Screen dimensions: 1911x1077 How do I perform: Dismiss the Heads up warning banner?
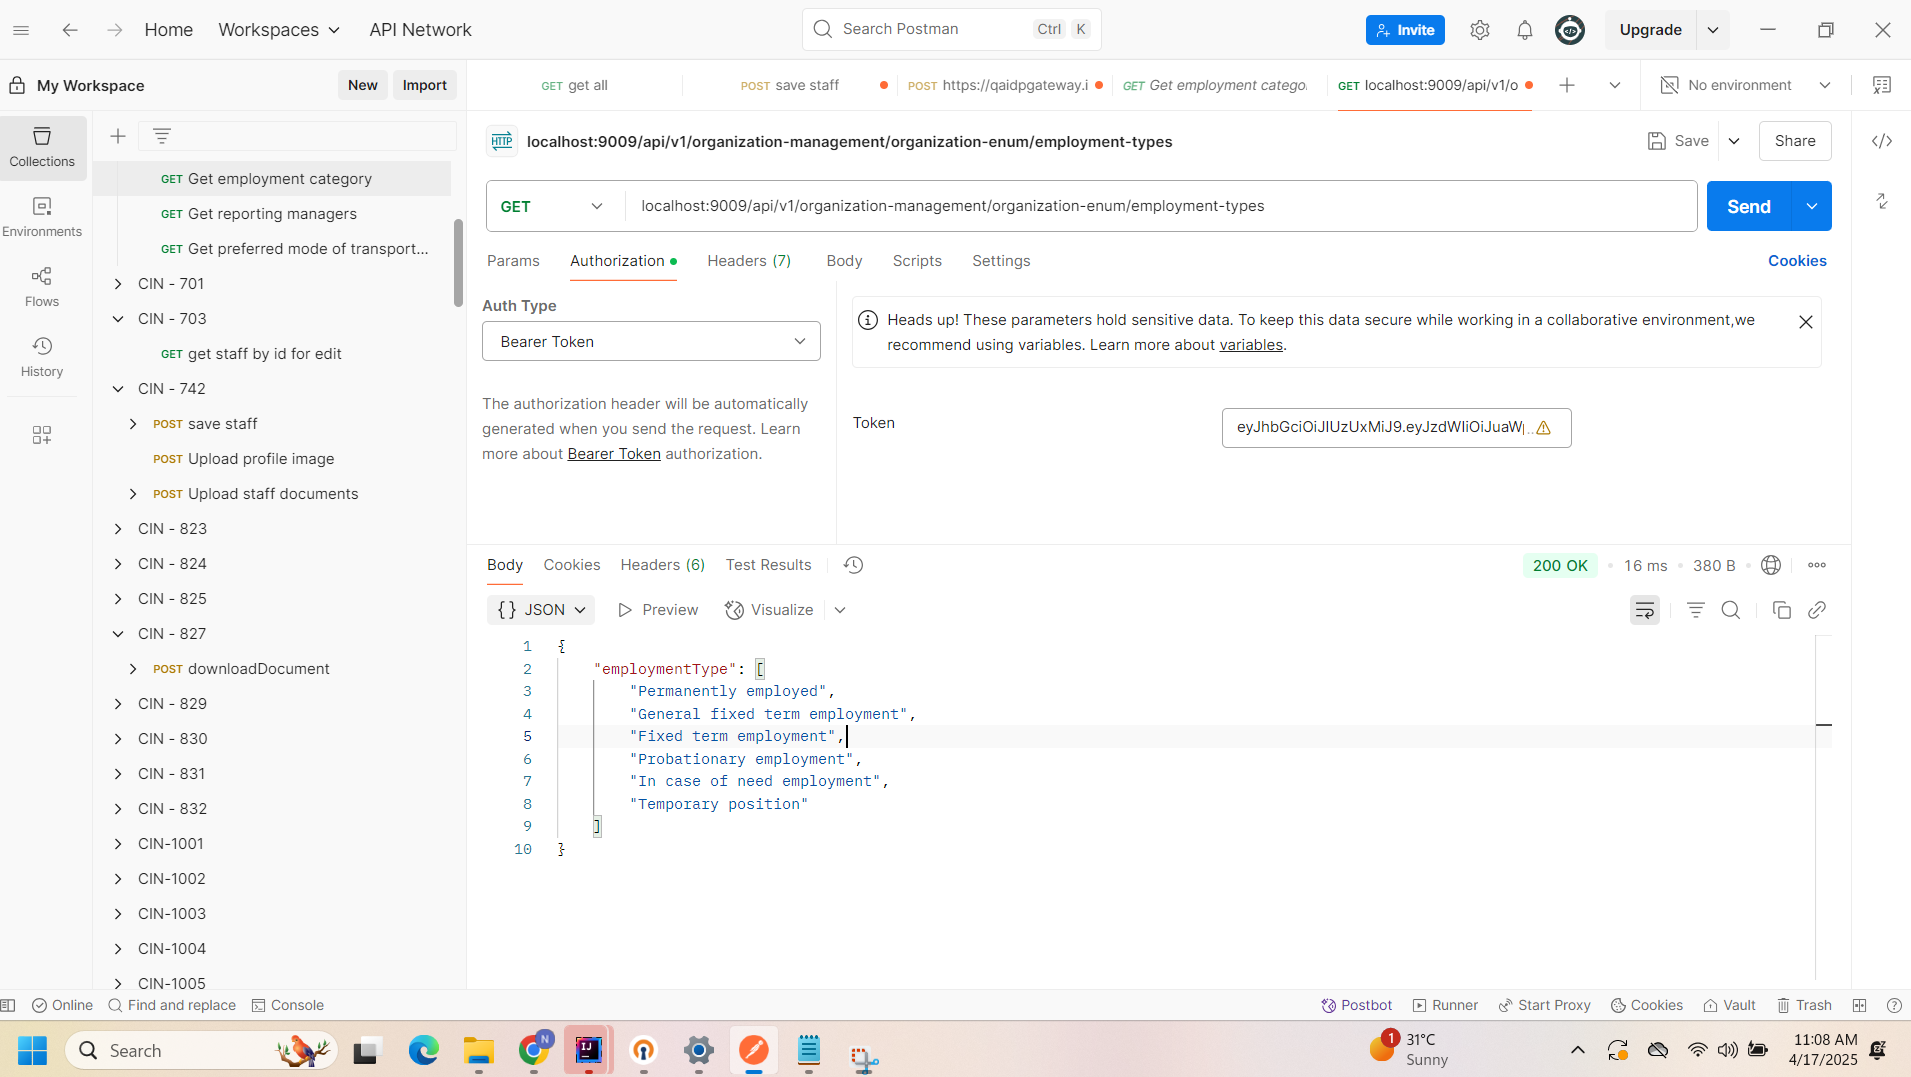pyautogui.click(x=1806, y=322)
